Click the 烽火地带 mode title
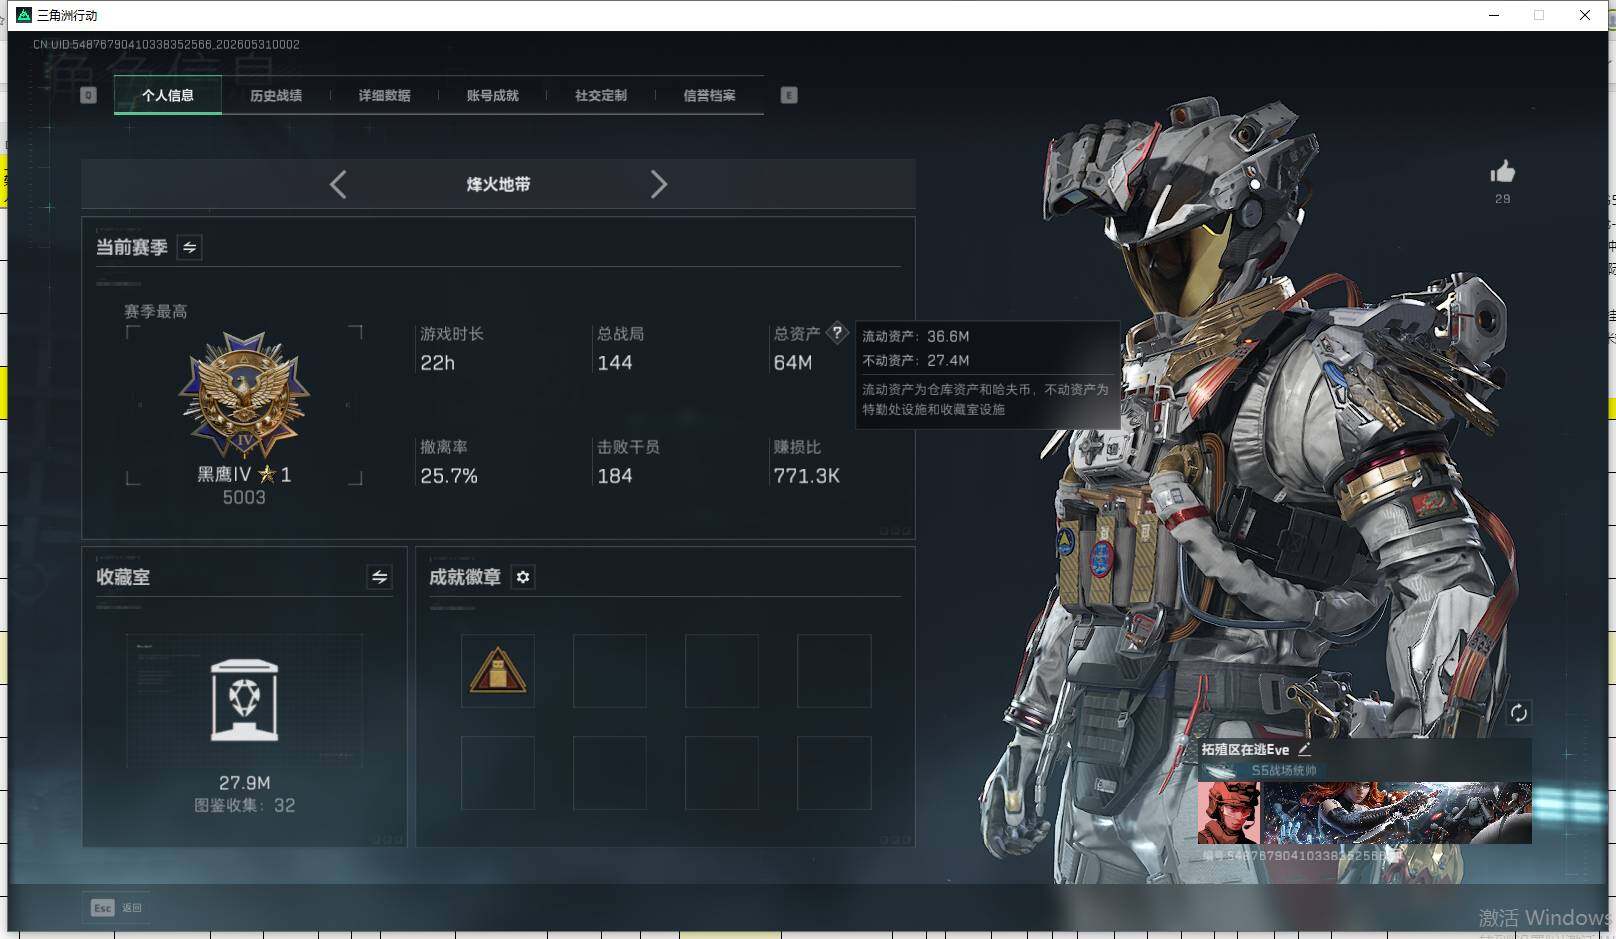 [498, 184]
